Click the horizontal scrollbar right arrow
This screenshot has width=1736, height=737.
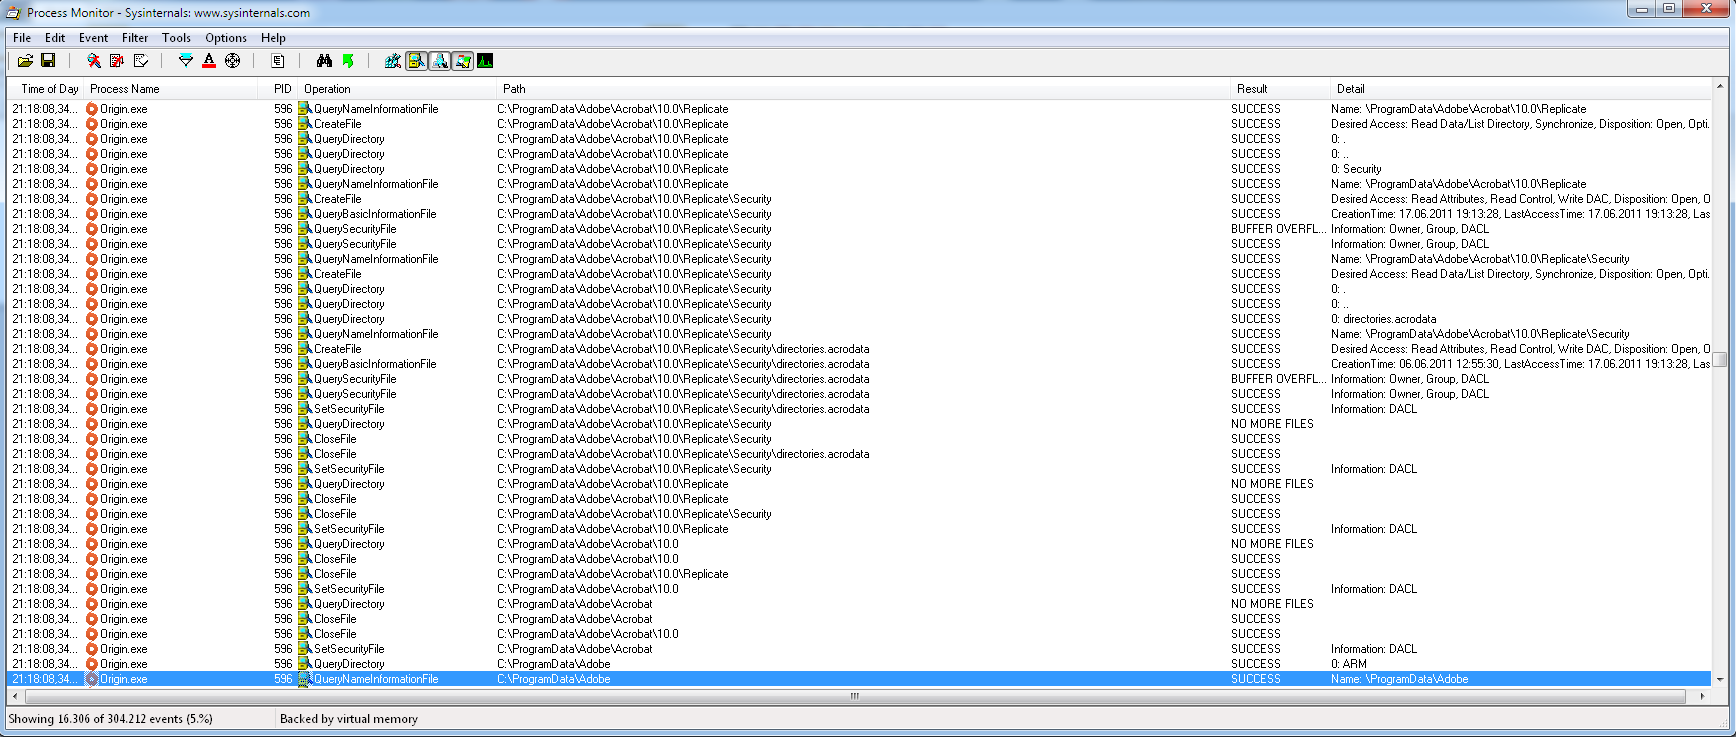(x=1703, y=696)
